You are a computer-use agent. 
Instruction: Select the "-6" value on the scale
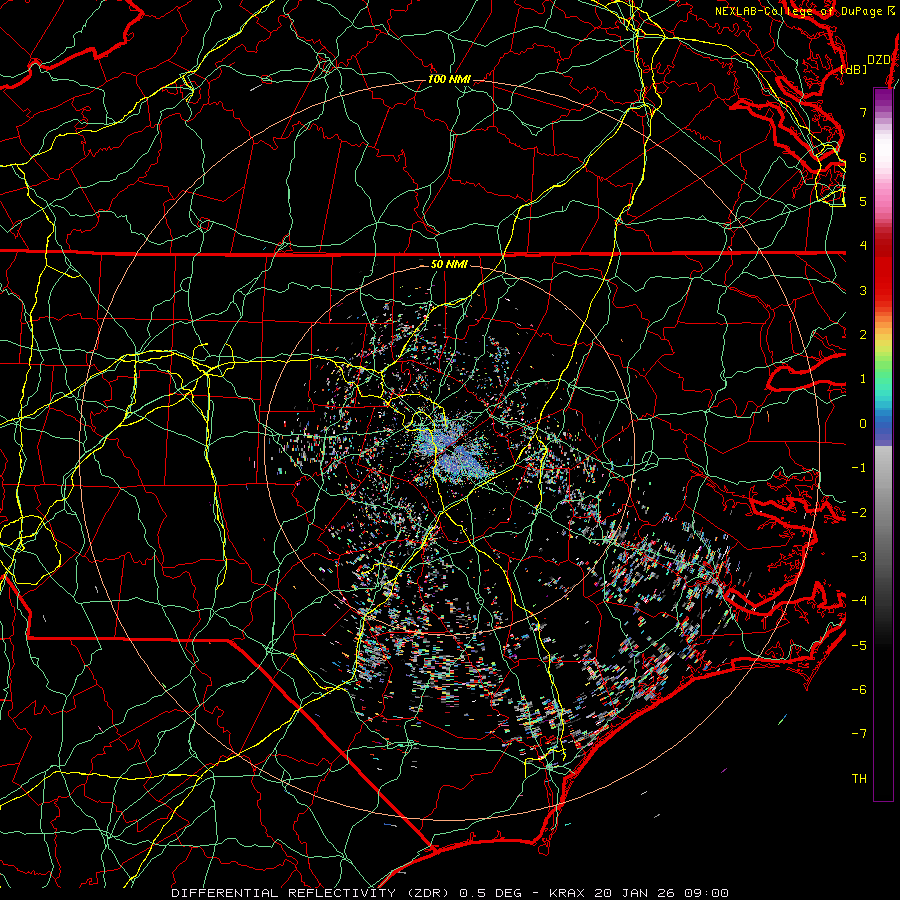click(x=859, y=689)
